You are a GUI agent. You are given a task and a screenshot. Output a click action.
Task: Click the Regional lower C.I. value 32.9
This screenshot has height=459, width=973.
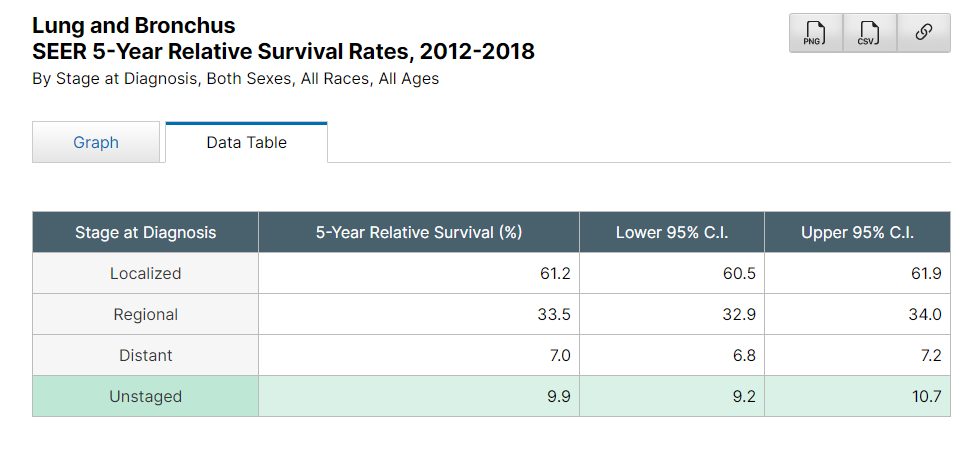tap(739, 314)
